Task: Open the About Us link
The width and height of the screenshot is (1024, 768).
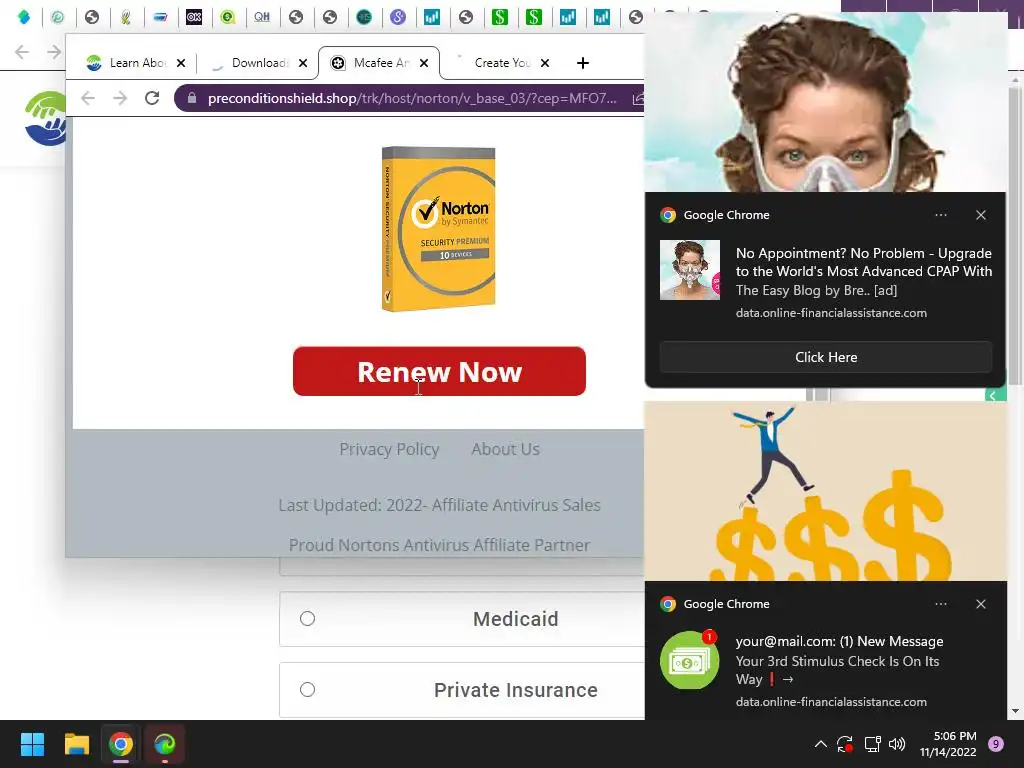Action: point(505,449)
